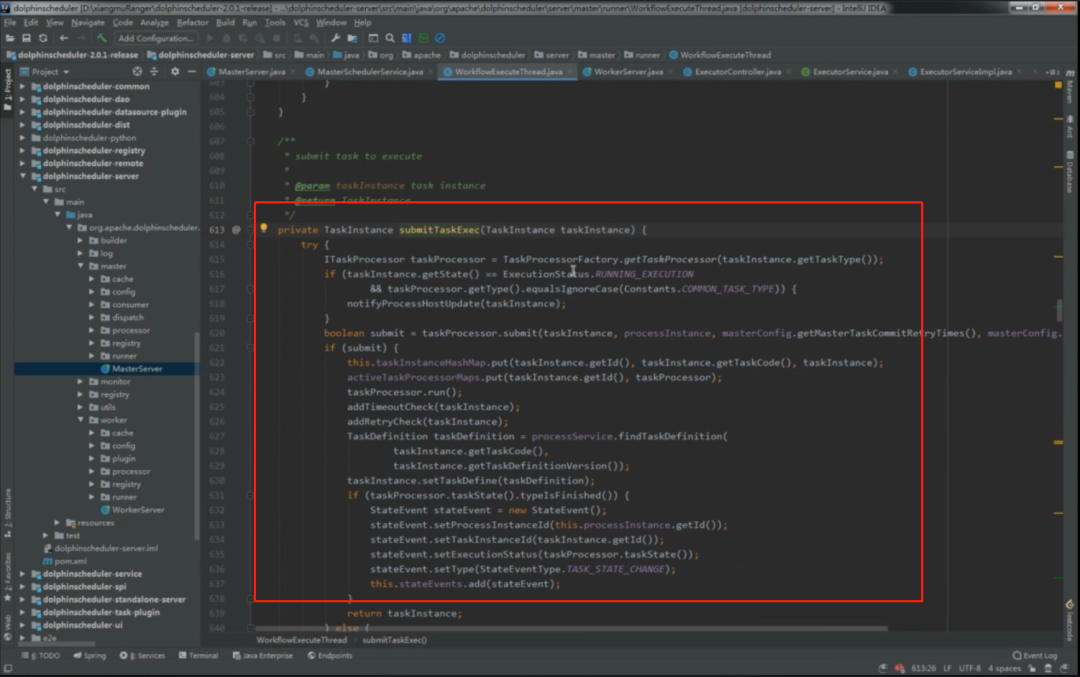This screenshot has height=677, width=1080.
Task: Toggle fold marker at line 617
Action: pos(251,289)
